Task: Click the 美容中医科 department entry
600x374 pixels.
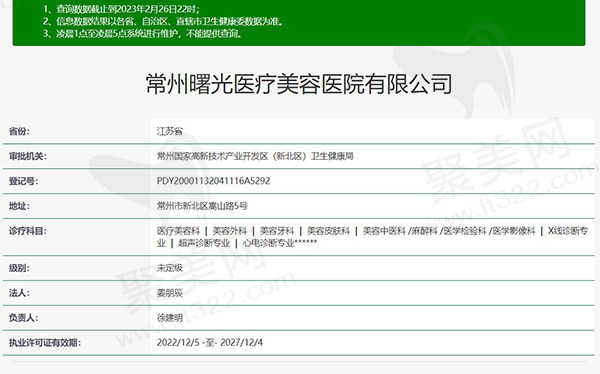Action: tap(384, 231)
